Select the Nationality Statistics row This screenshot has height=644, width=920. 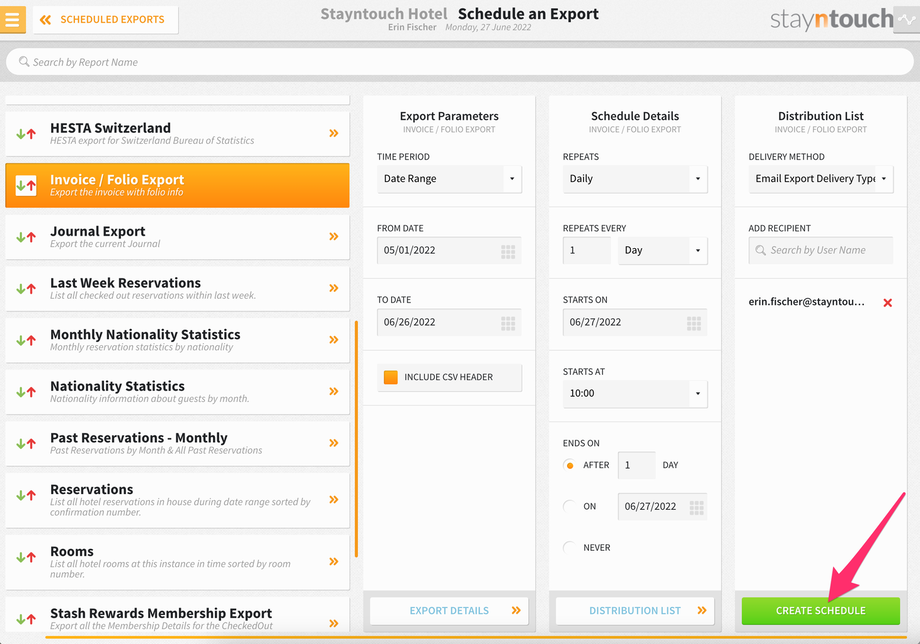177,392
